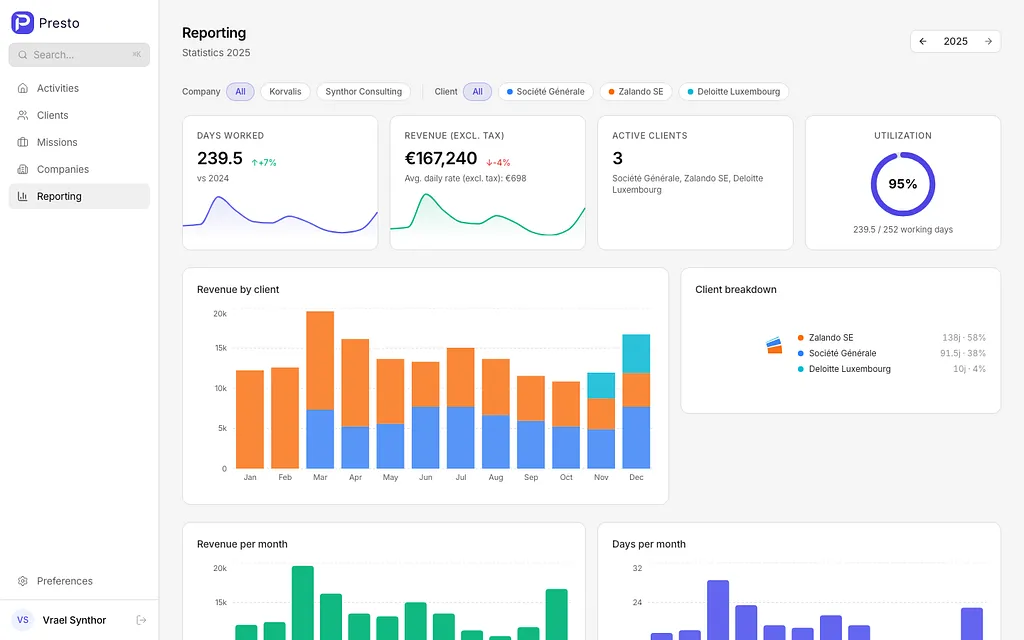Click the Missions briefcase icon
1024x640 pixels.
point(23,142)
